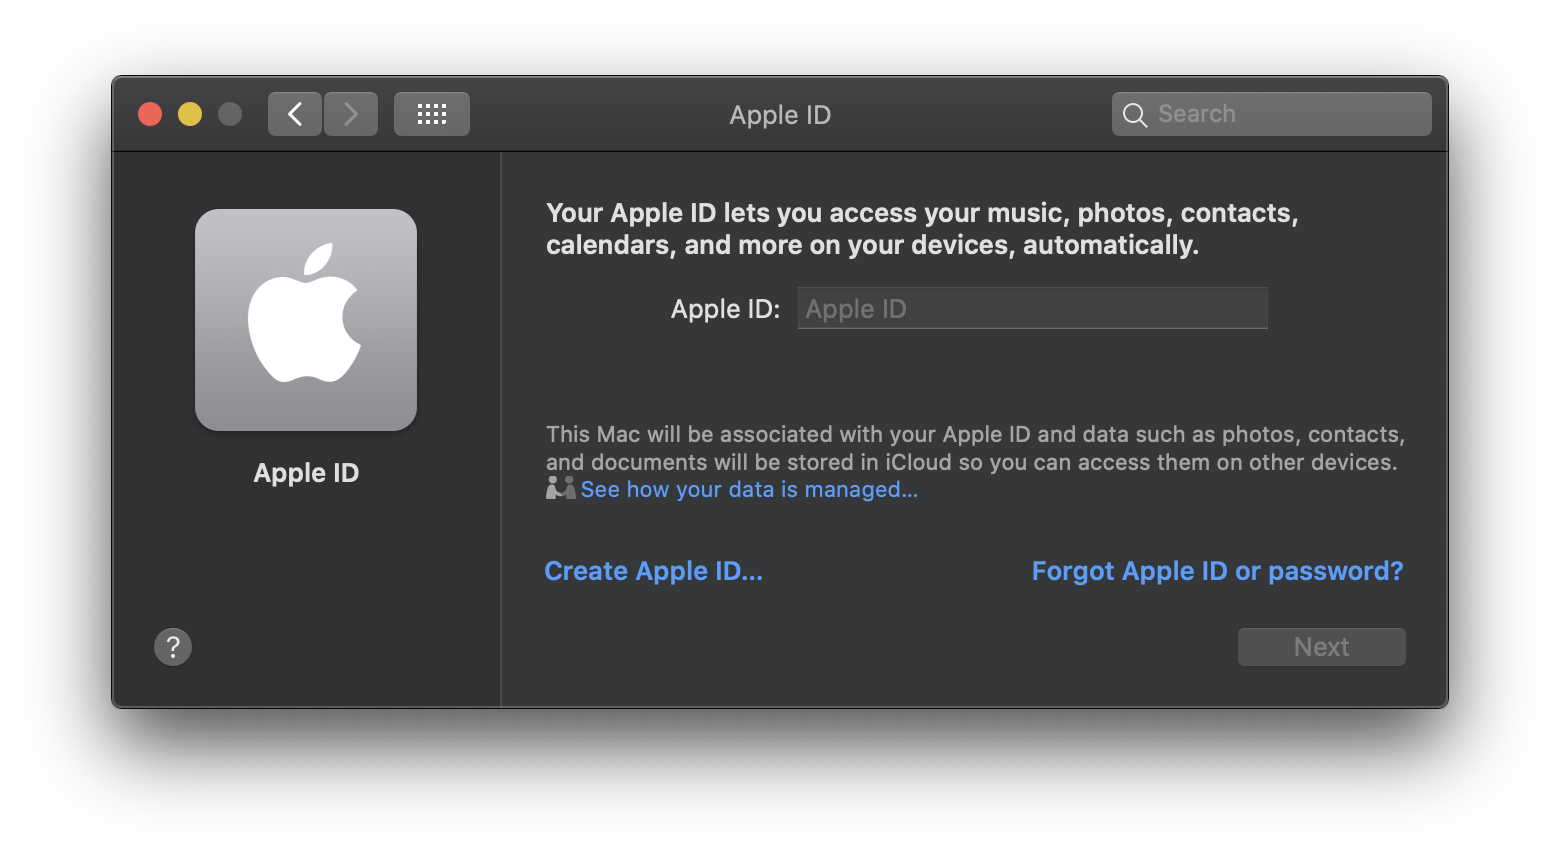
Task: Click the Apple ID window title
Action: 780,115
